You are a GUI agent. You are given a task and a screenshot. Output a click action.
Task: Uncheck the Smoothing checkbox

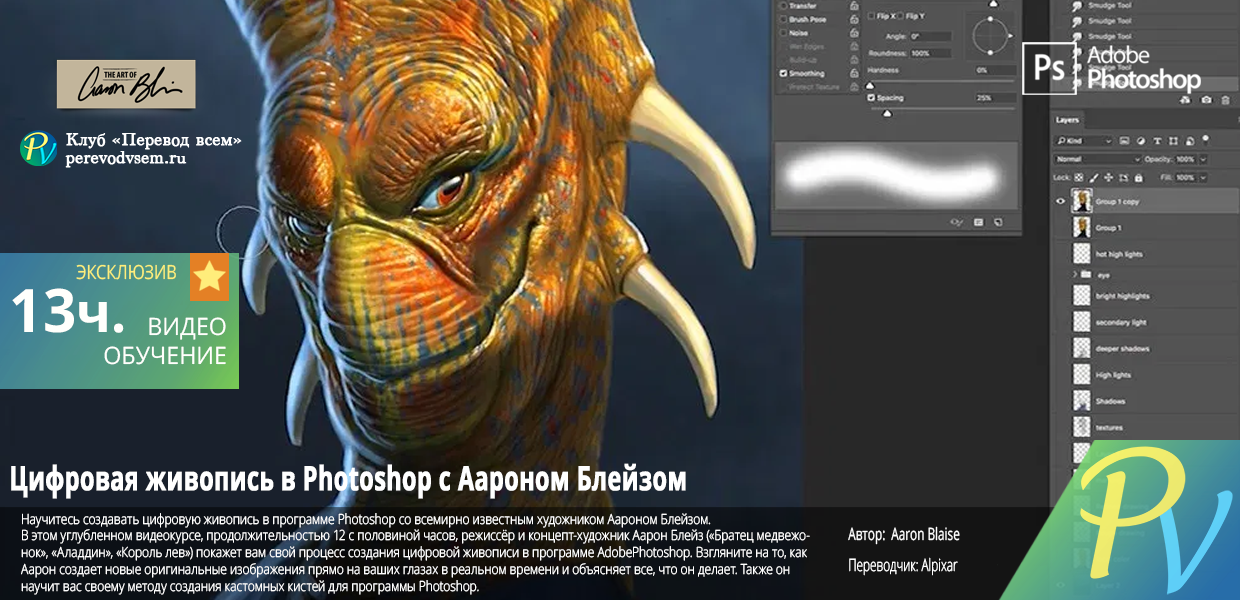pyautogui.click(x=783, y=73)
